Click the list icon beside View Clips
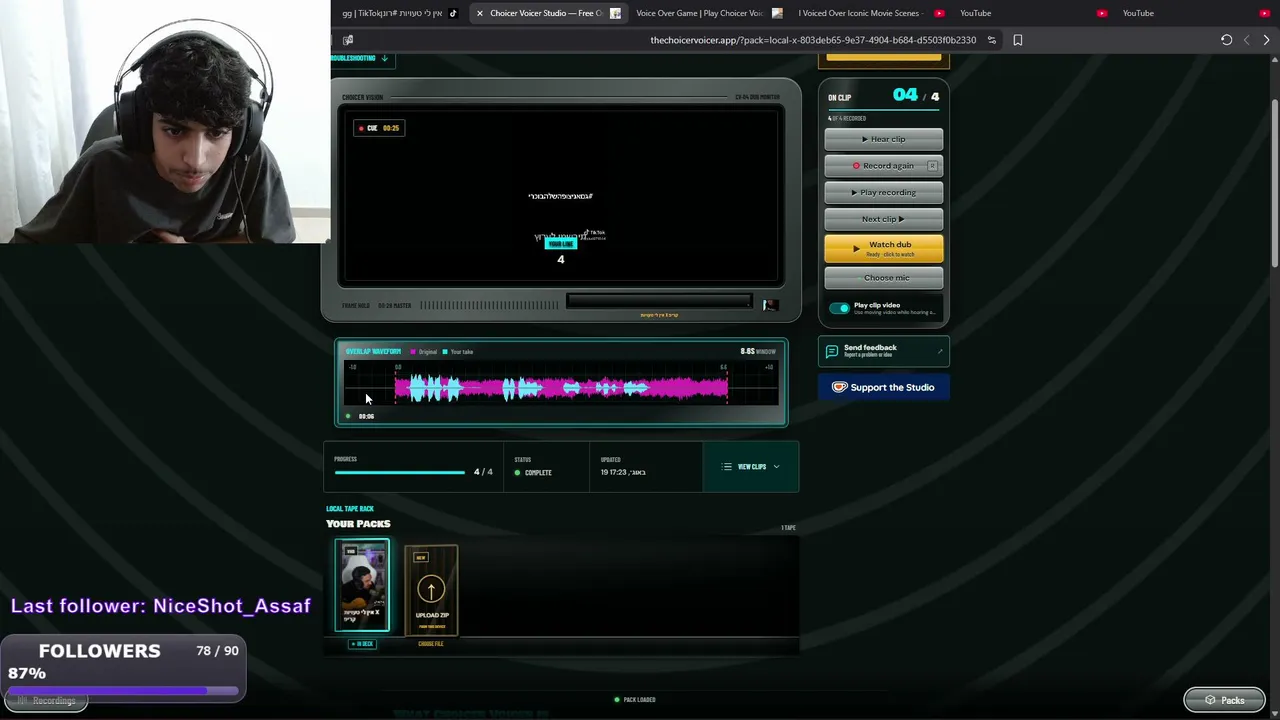The height and width of the screenshot is (720, 1280). [727, 467]
